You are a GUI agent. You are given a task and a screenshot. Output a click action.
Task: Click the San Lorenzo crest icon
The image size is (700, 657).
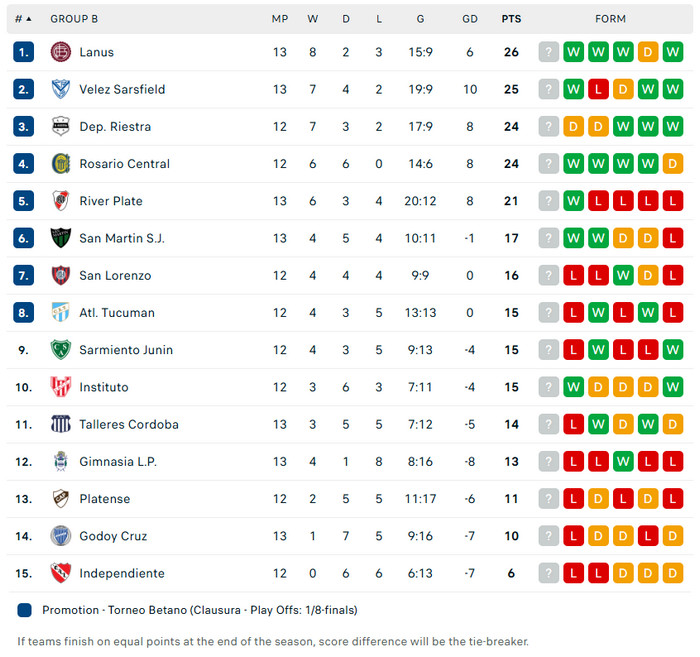click(x=61, y=275)
